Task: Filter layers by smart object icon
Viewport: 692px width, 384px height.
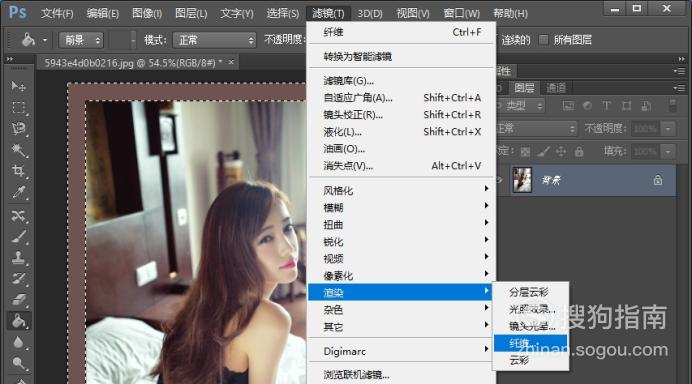Action: pyautogui.click(x=646, y=105)
